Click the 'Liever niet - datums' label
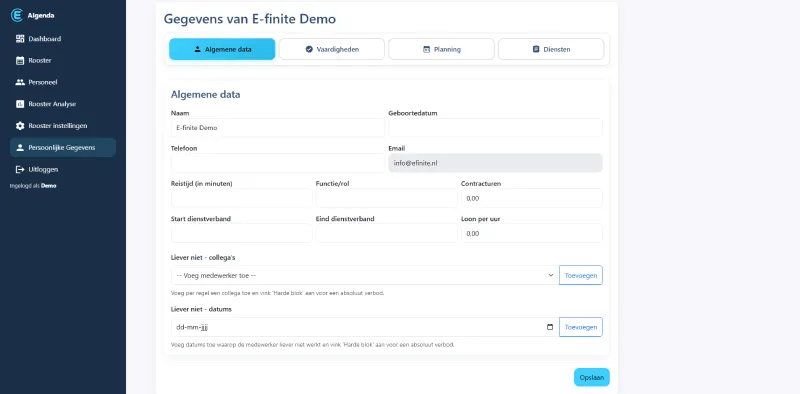Screen dimensions: 800x394 point(202,309)
